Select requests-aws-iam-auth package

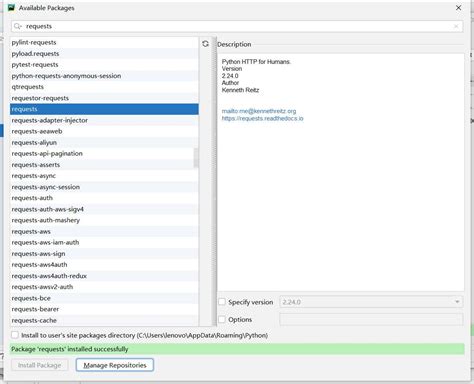[x=104, y=242]
